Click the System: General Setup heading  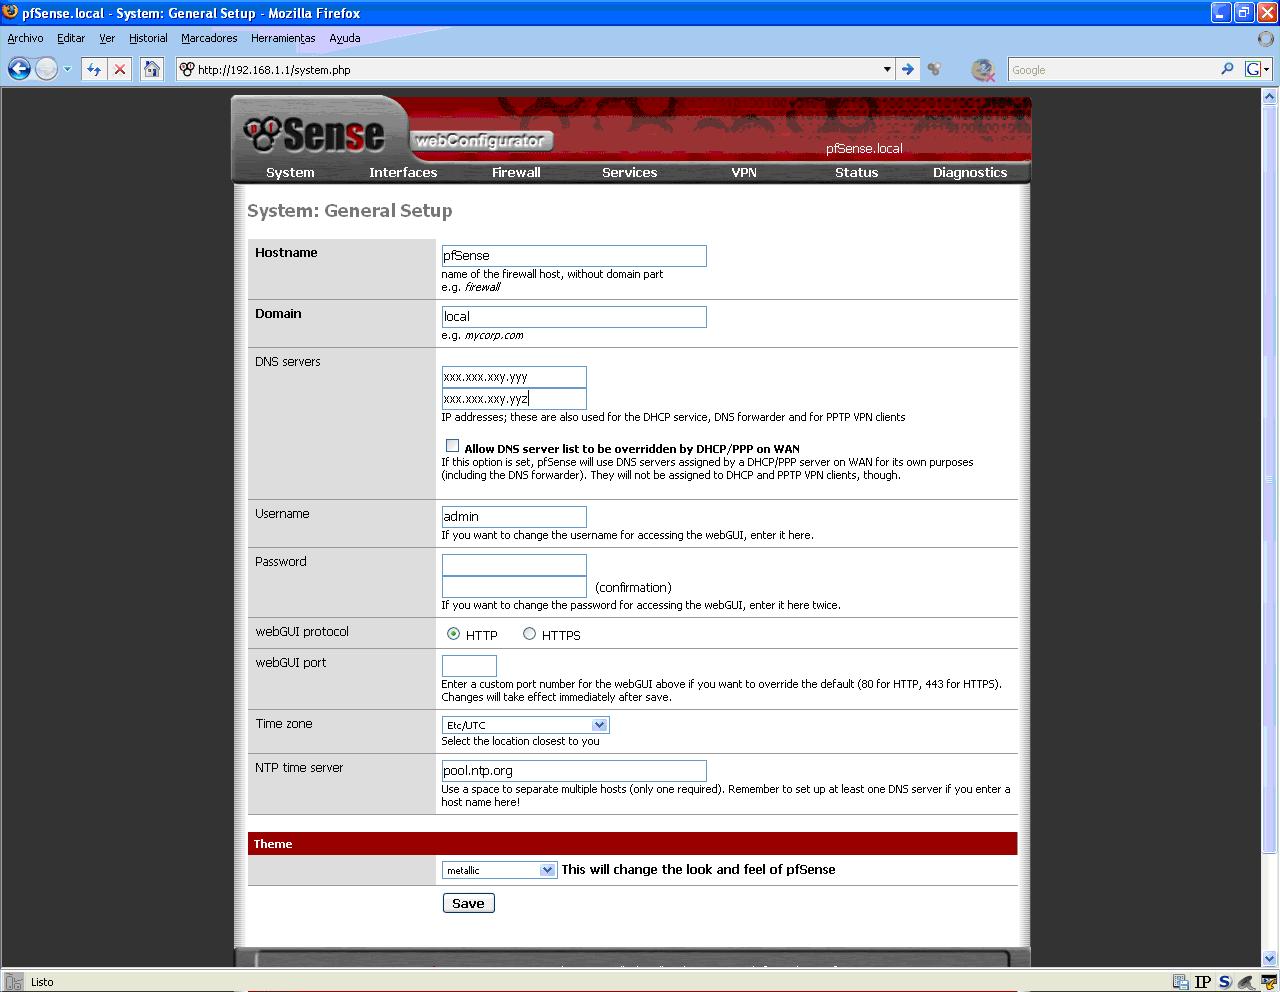tap(349, 211)
